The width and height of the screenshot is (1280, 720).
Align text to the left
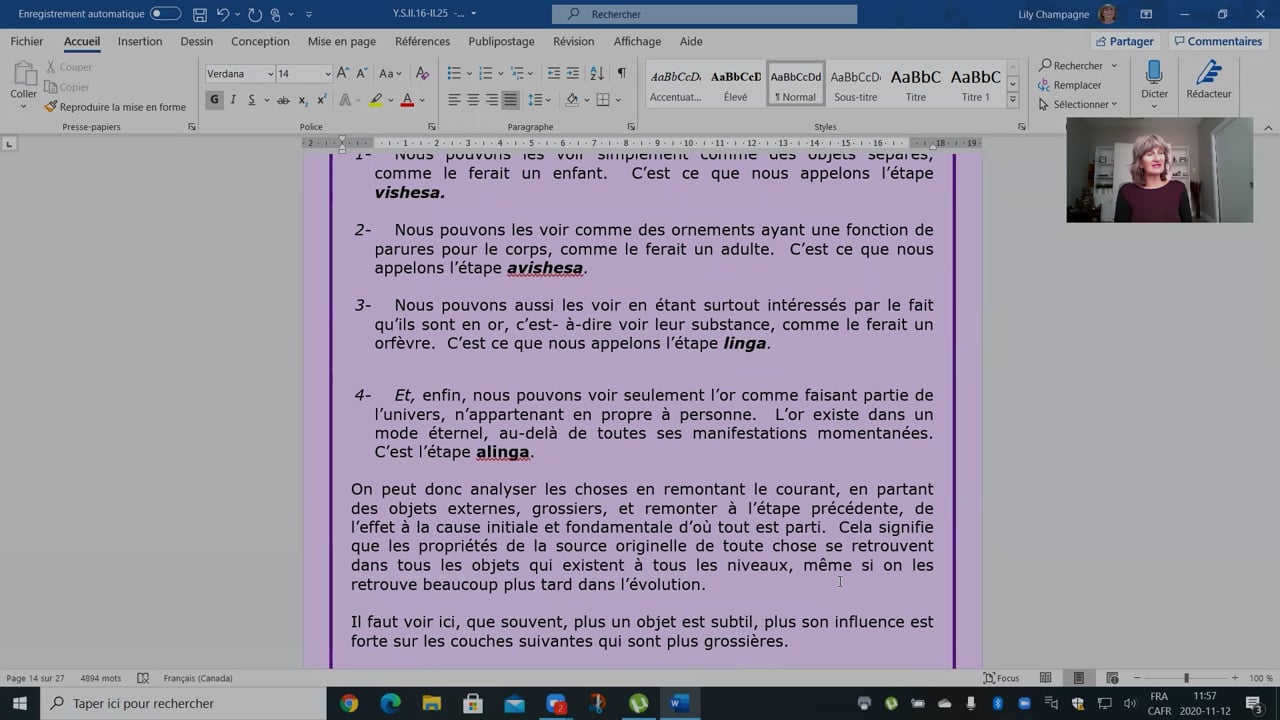click(x=454, y=100)
